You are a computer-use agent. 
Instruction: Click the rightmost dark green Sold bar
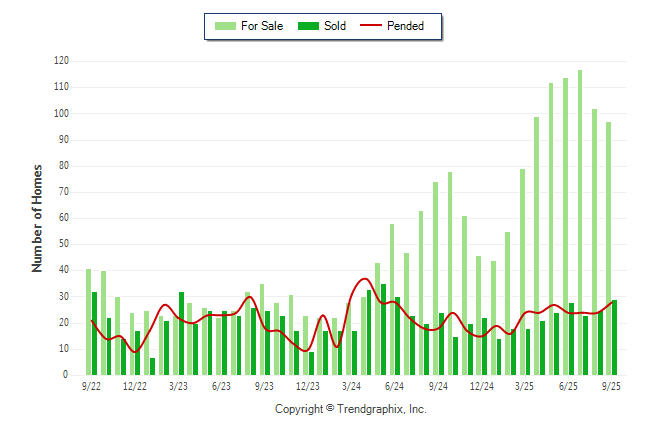(614, 337)
